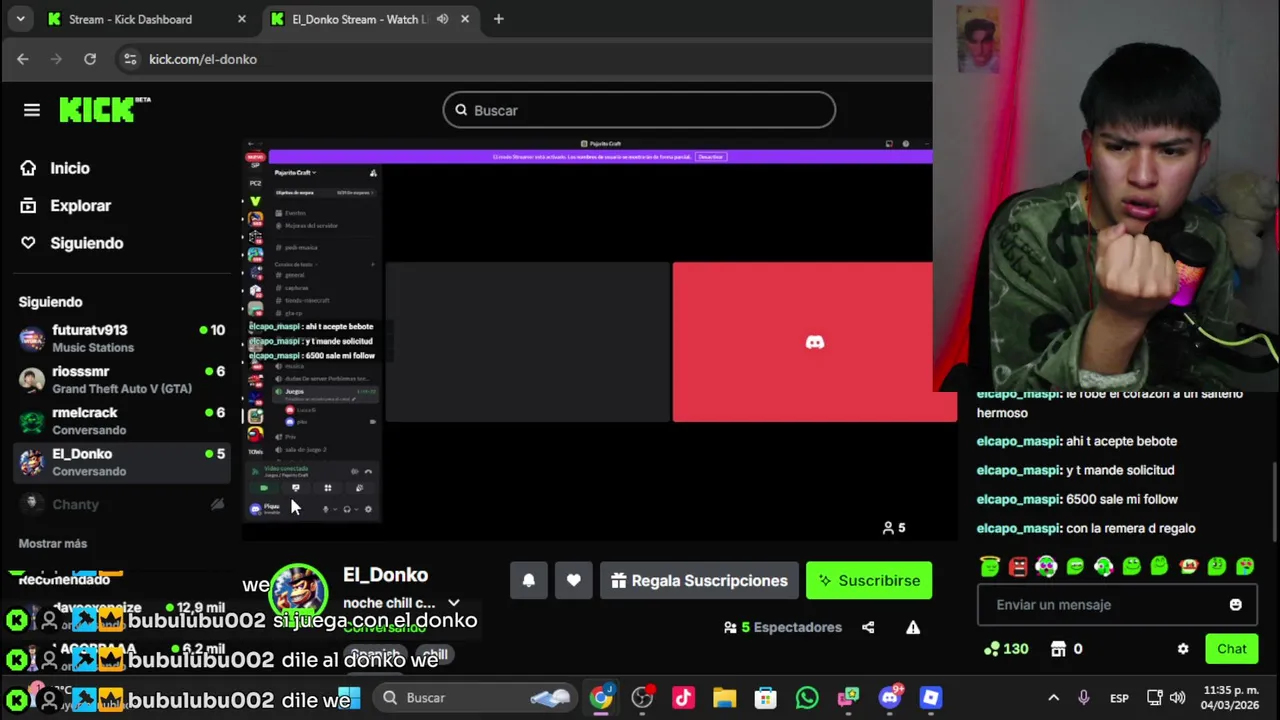The width and height of the screenshot is (1280, 720).
Task: Click the green Chat send button
Action: pyautogui.click(x=1232, y=649)
